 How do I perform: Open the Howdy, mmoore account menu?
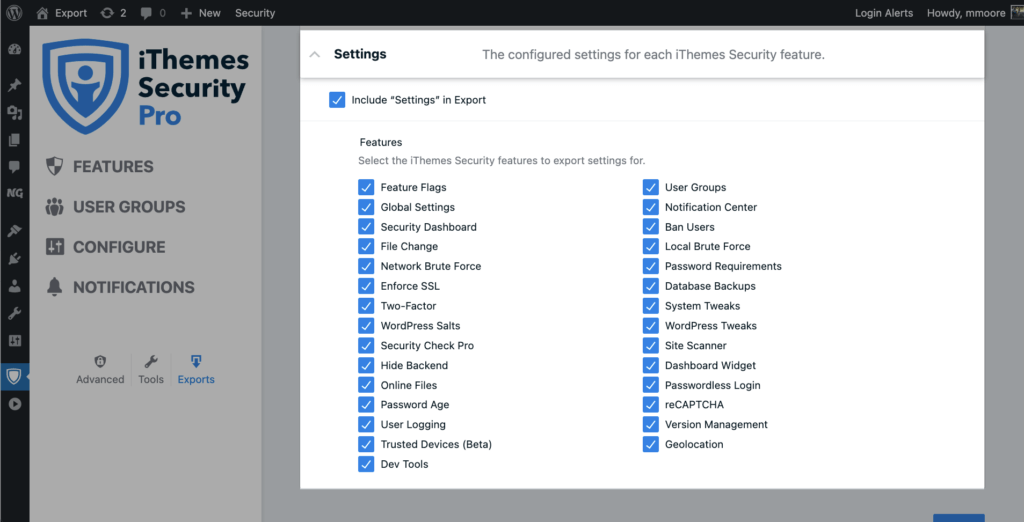click(973, 13)
